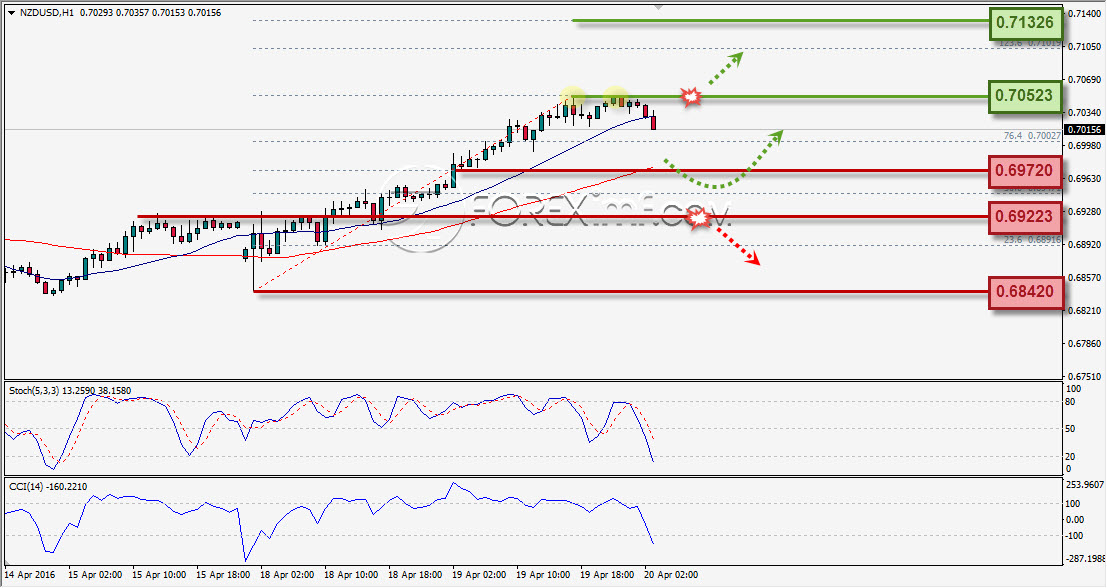Image resolution: width=1107 pixels, height=588 pixels.
Task: Click price axis value 0.69630
Action: click(1085, 179)
